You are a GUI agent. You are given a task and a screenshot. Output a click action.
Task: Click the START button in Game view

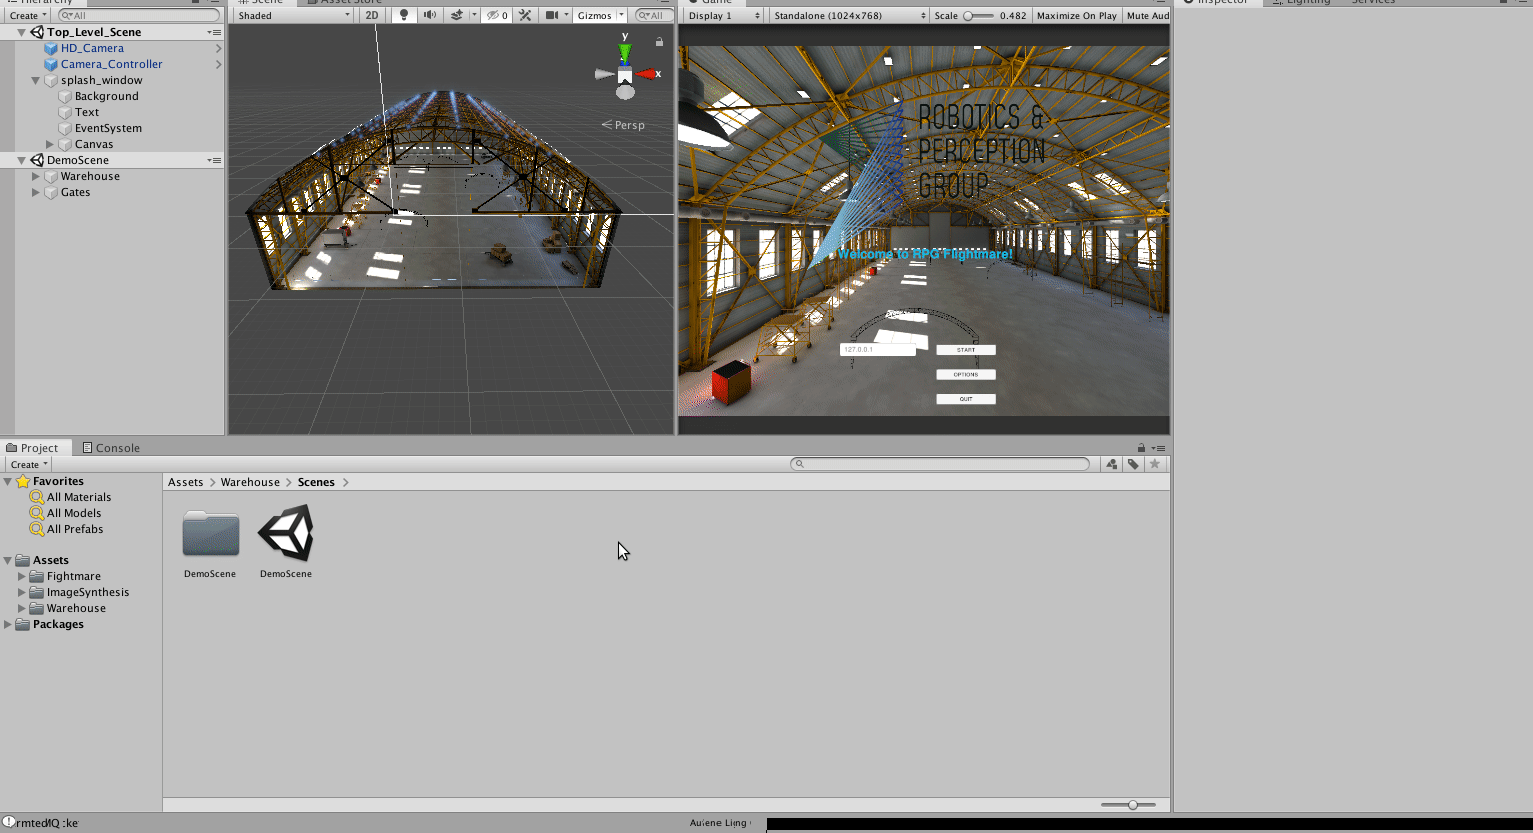tap(966, 350)
